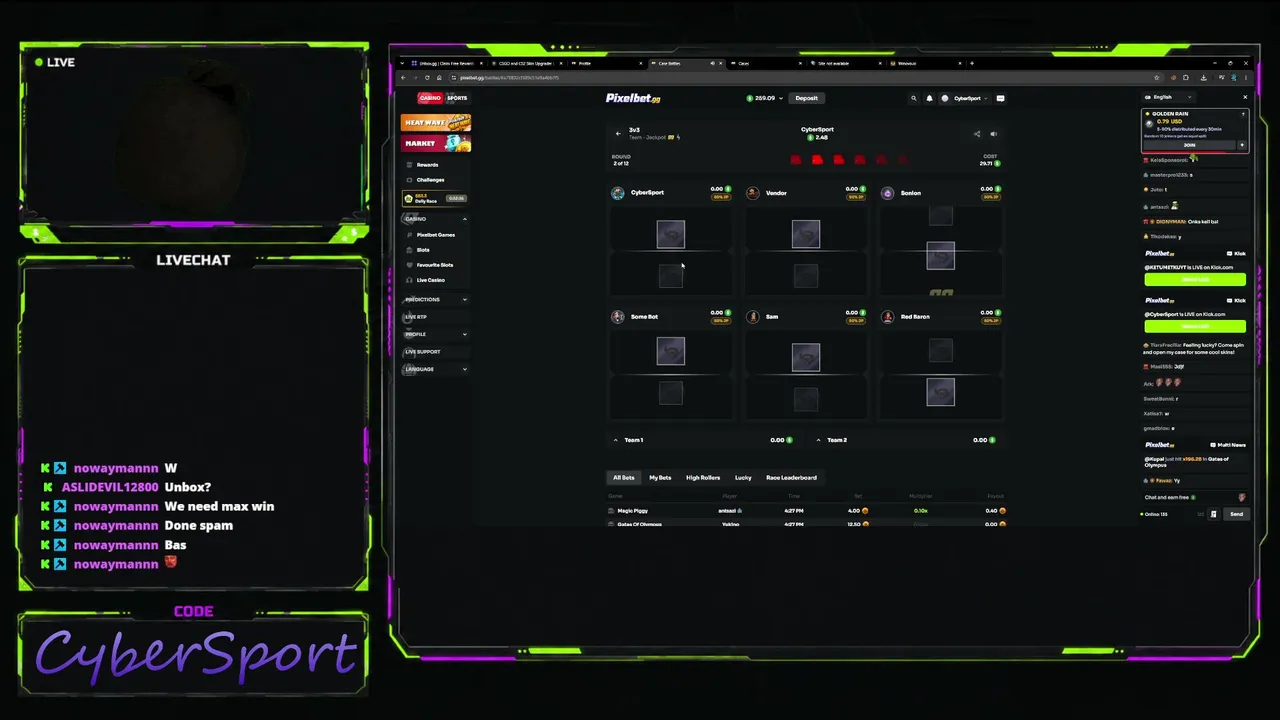The image size is (1280, 720).
Task: Expand the Team 1 section
Action: point(616,440)
